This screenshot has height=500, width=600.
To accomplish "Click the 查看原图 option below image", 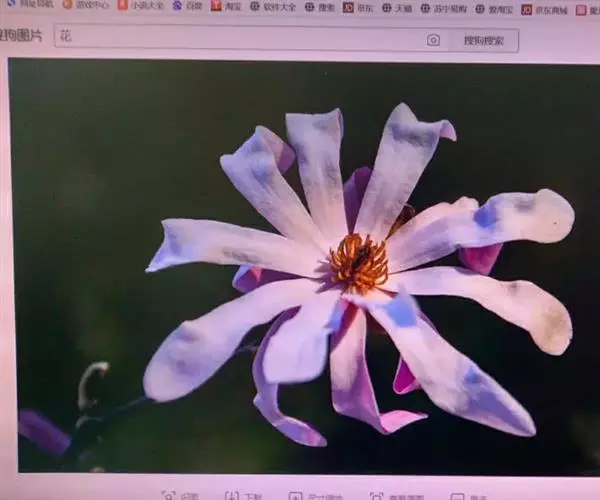I will pyautogui.click(x=397, y=496).
